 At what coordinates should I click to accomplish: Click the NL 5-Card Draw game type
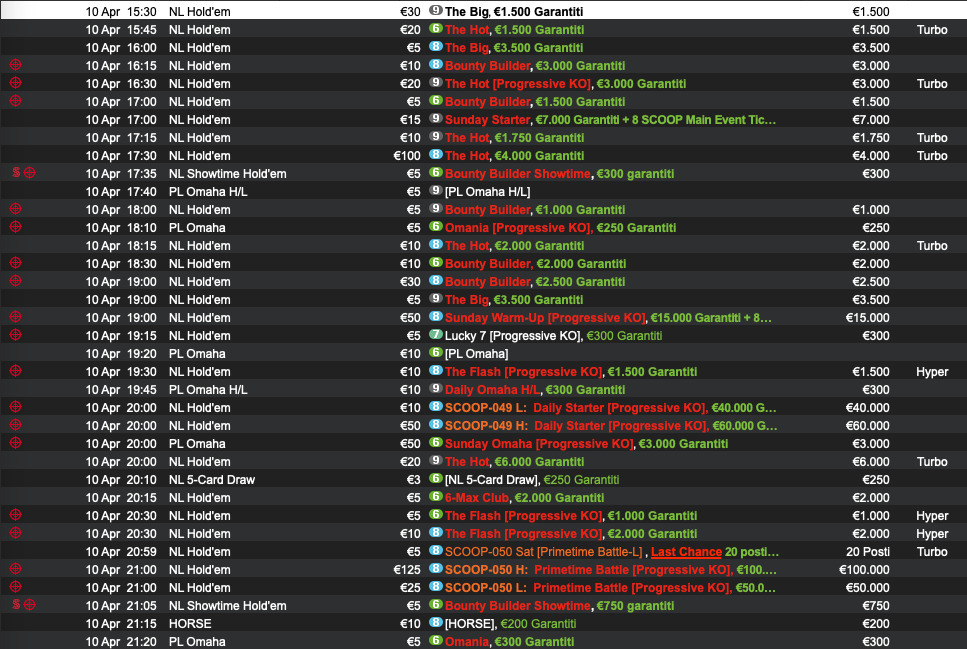[212, 480]
